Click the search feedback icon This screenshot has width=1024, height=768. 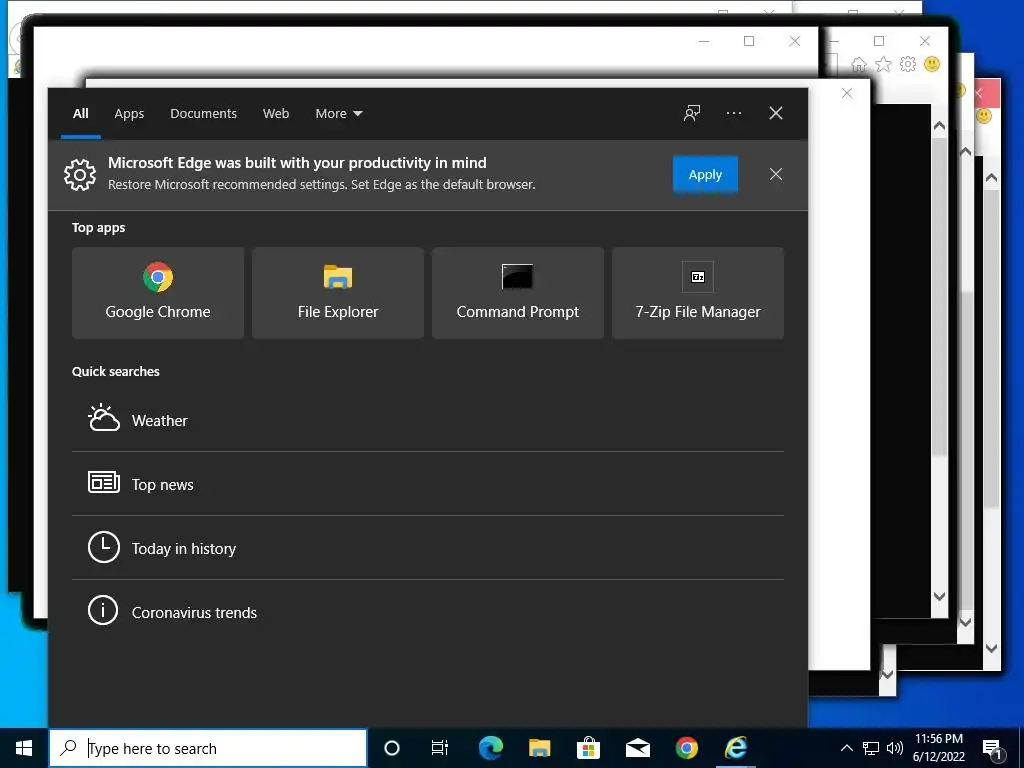tap(692, 113)
